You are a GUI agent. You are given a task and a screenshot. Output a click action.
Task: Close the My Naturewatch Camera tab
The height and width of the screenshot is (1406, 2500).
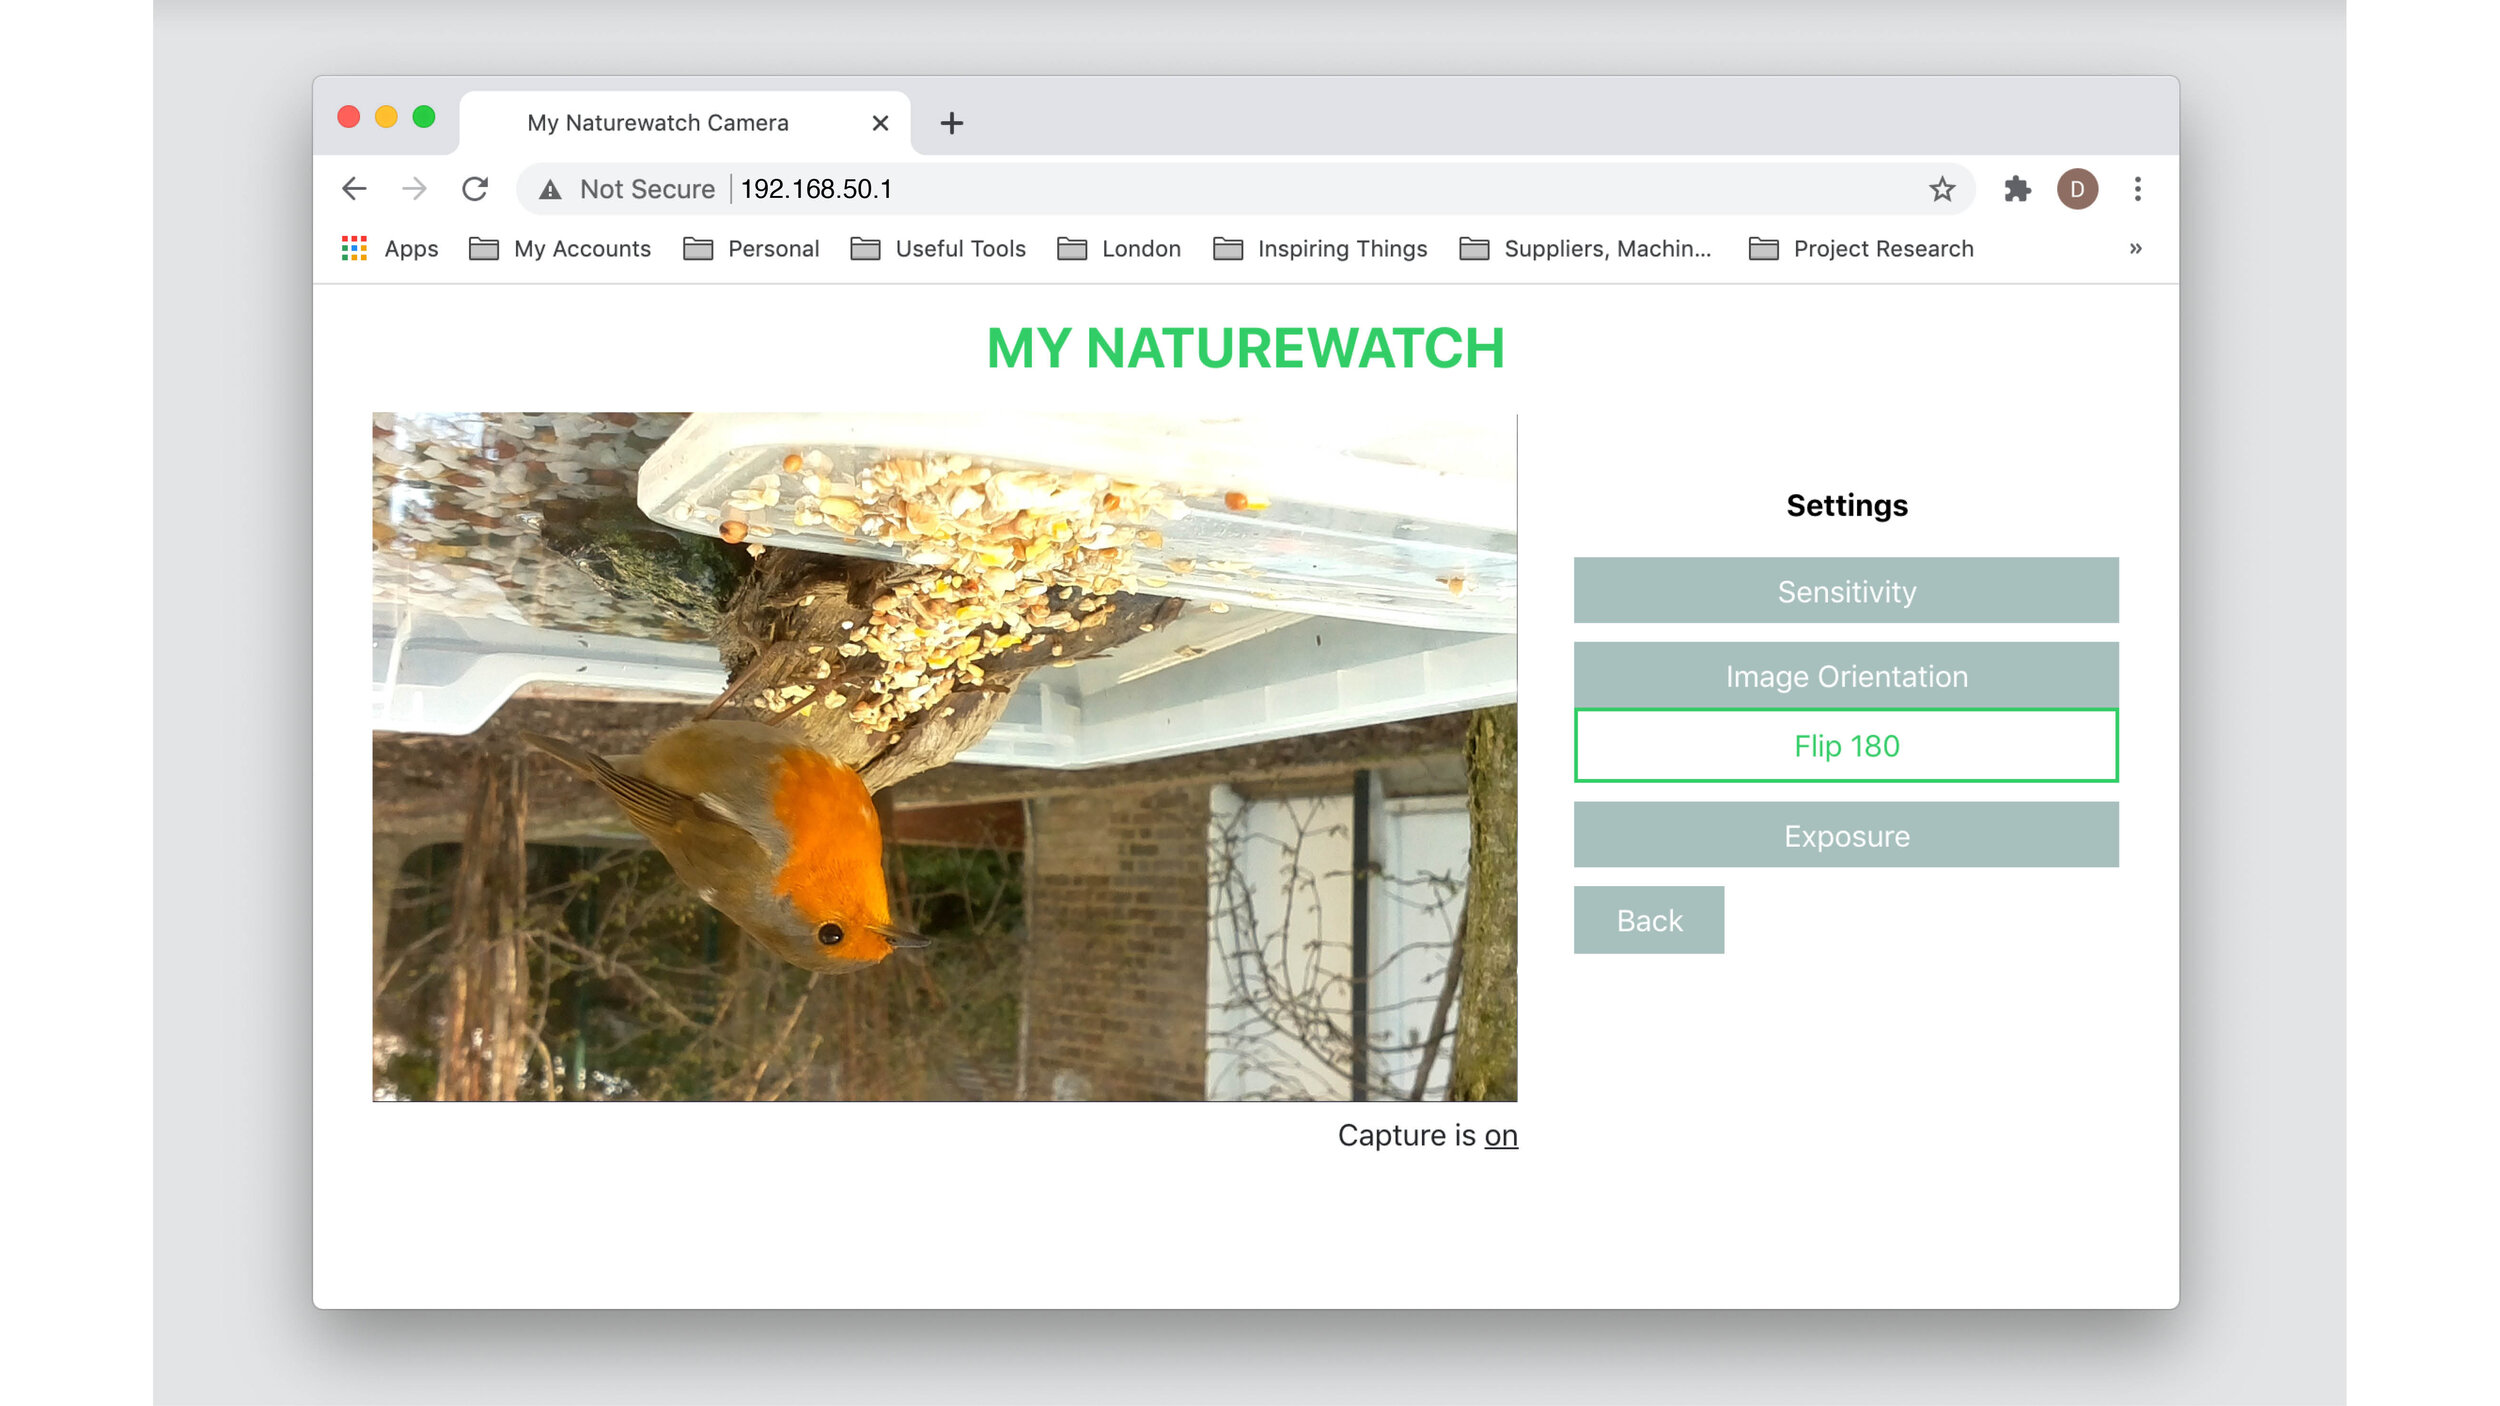[880, 123]
